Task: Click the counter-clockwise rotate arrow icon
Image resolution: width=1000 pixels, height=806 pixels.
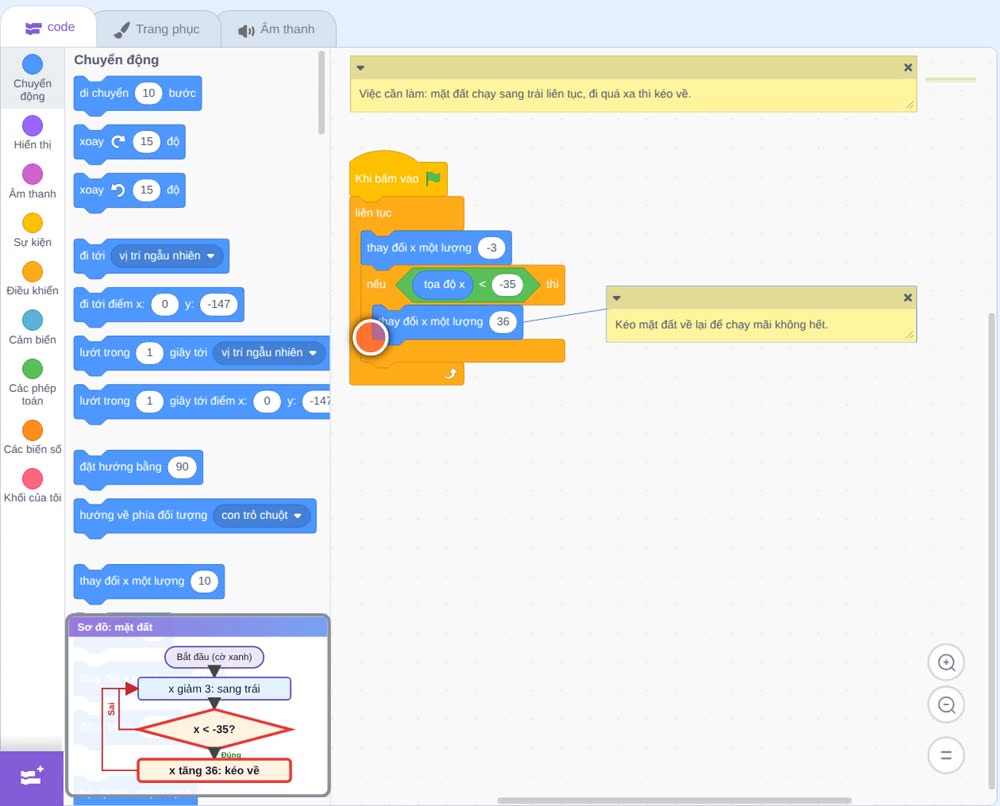Action: (x=118, y=190)
